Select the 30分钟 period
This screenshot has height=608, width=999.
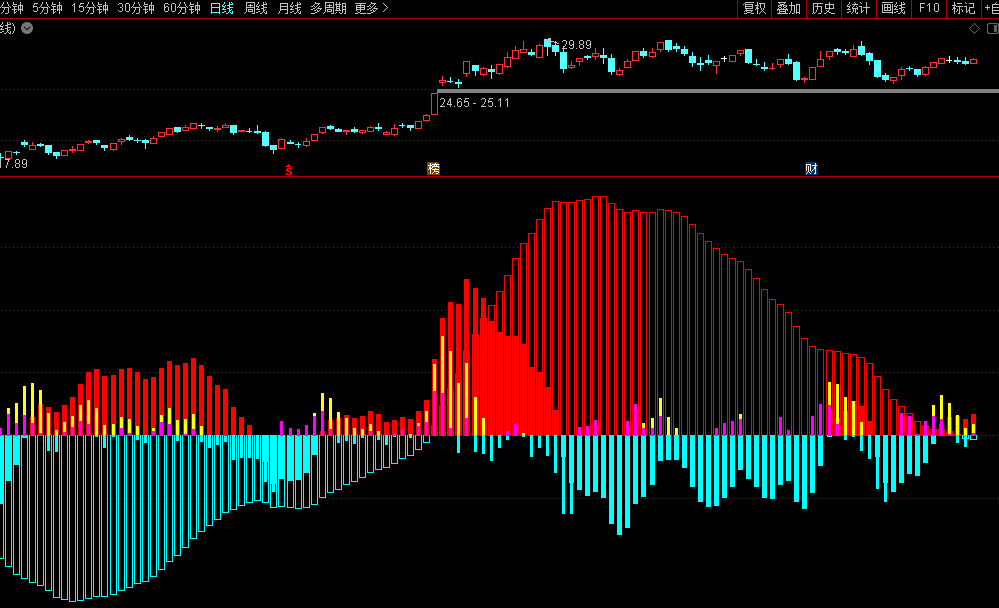pos(135,9)
